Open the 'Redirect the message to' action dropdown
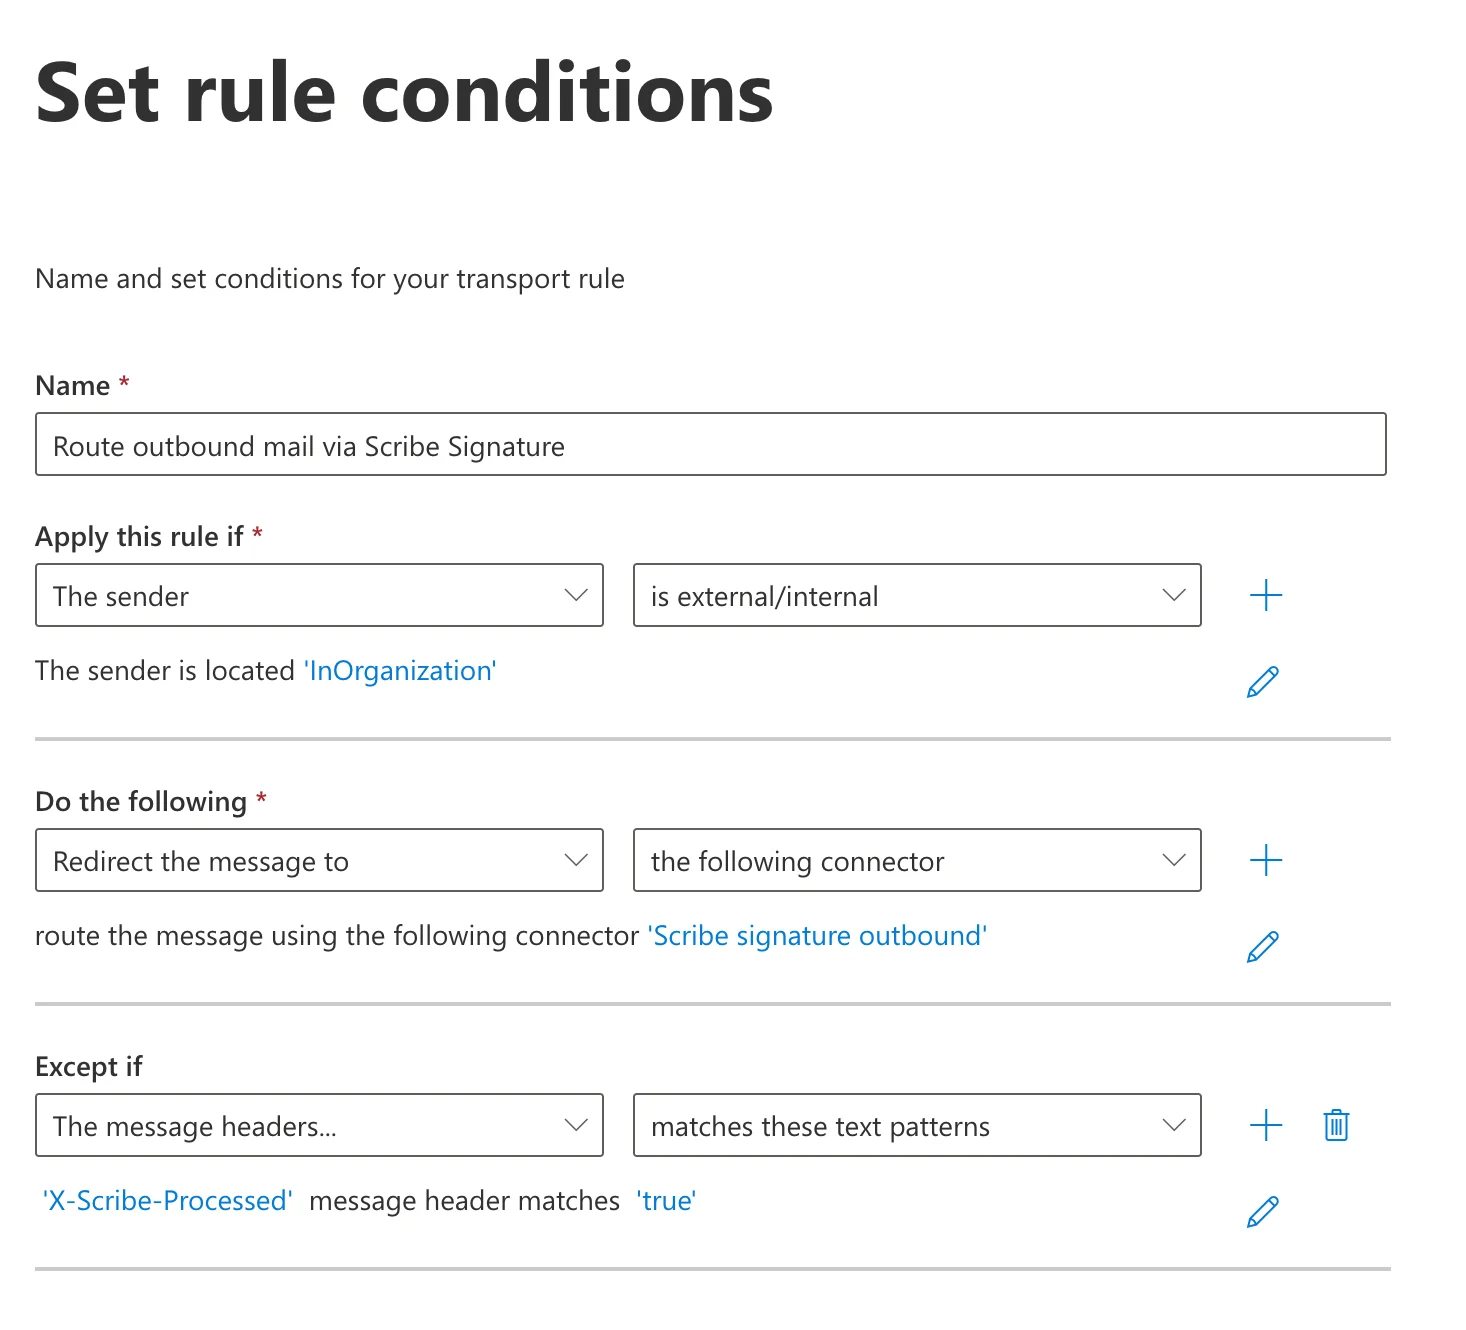This screenshot has height=1330, width=1466. point(319,861)
